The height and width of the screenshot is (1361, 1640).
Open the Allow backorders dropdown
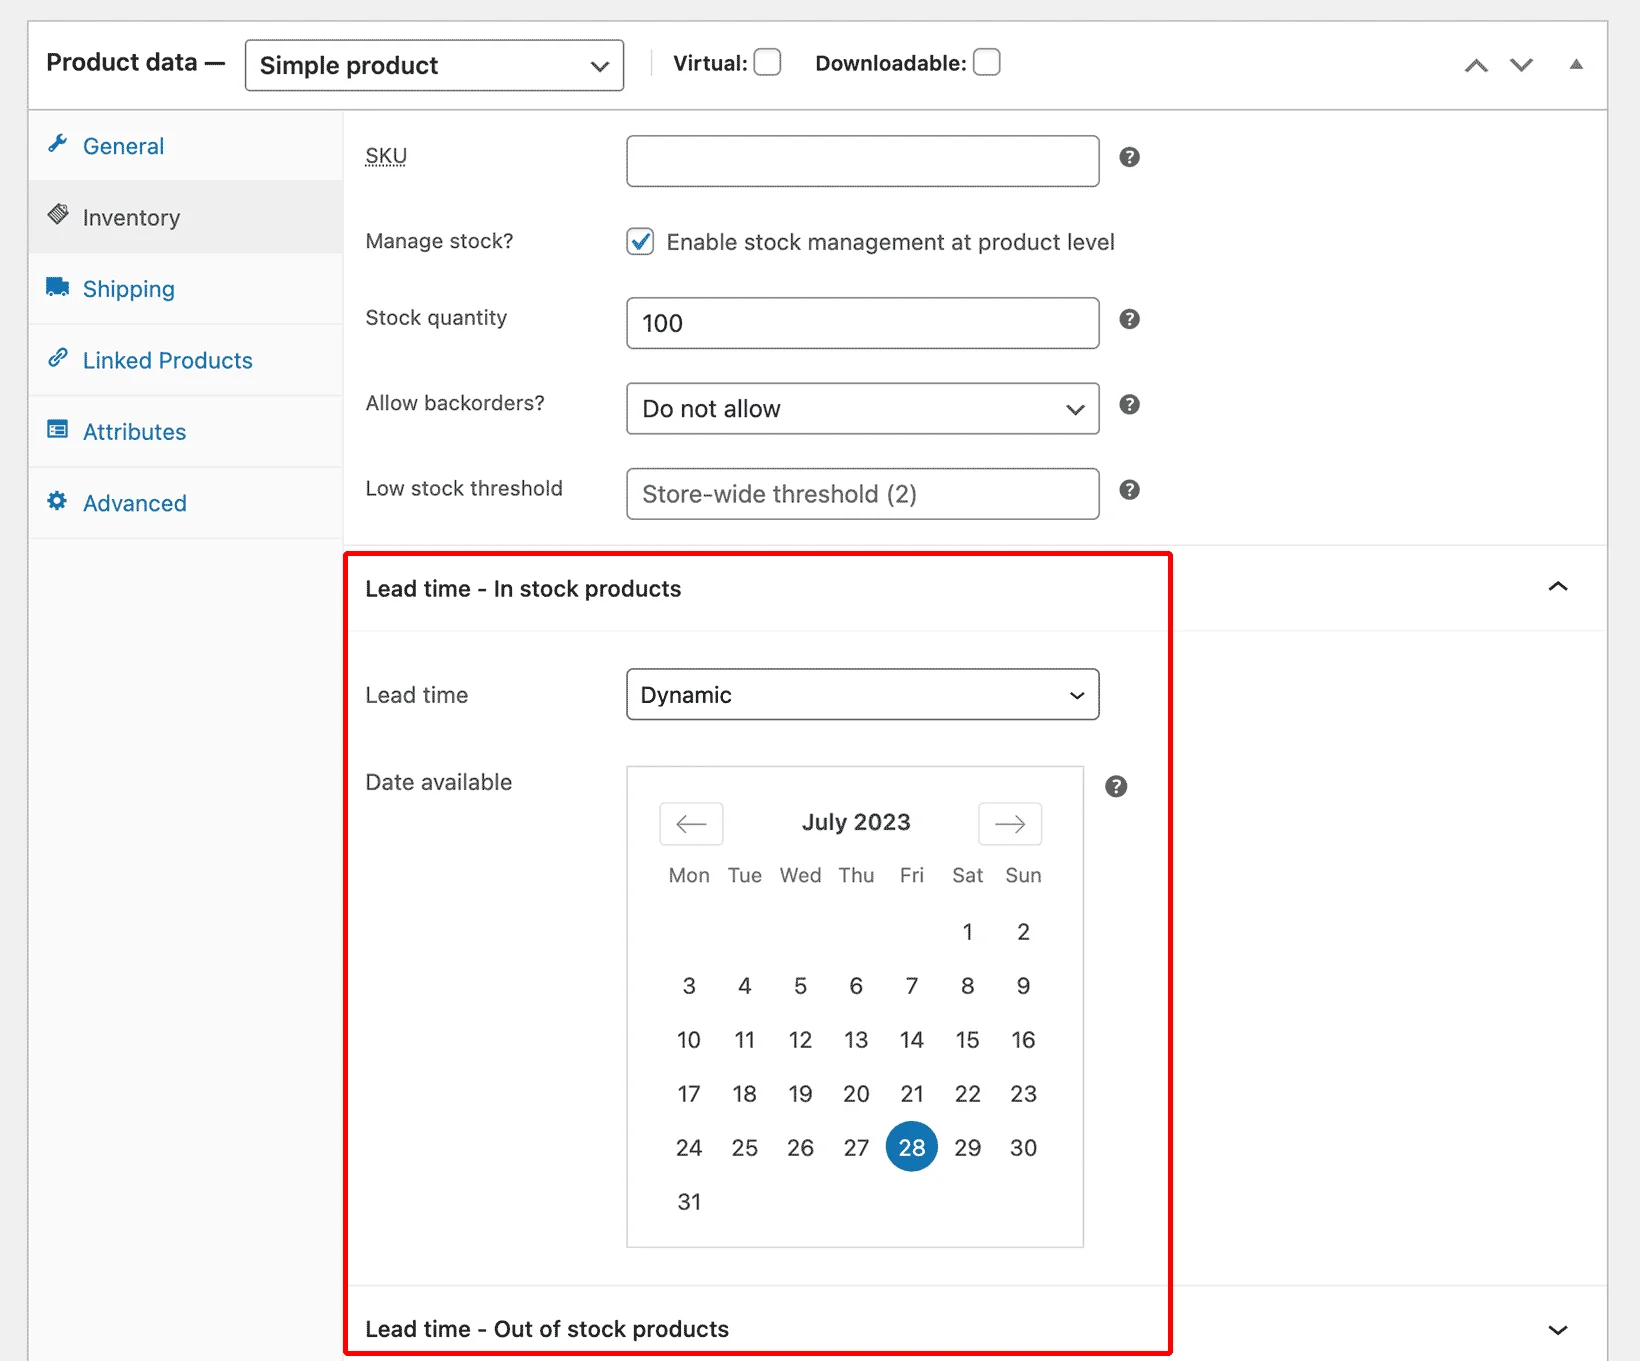pyautogui.click(x=861, y=409)
